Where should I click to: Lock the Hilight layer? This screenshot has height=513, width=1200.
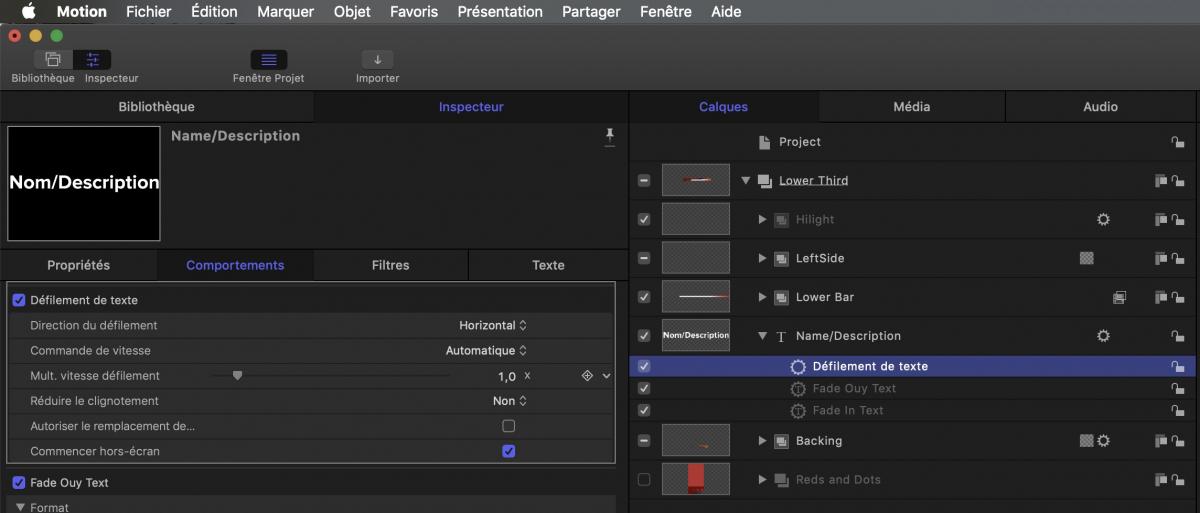click(x=1178, y=219)
